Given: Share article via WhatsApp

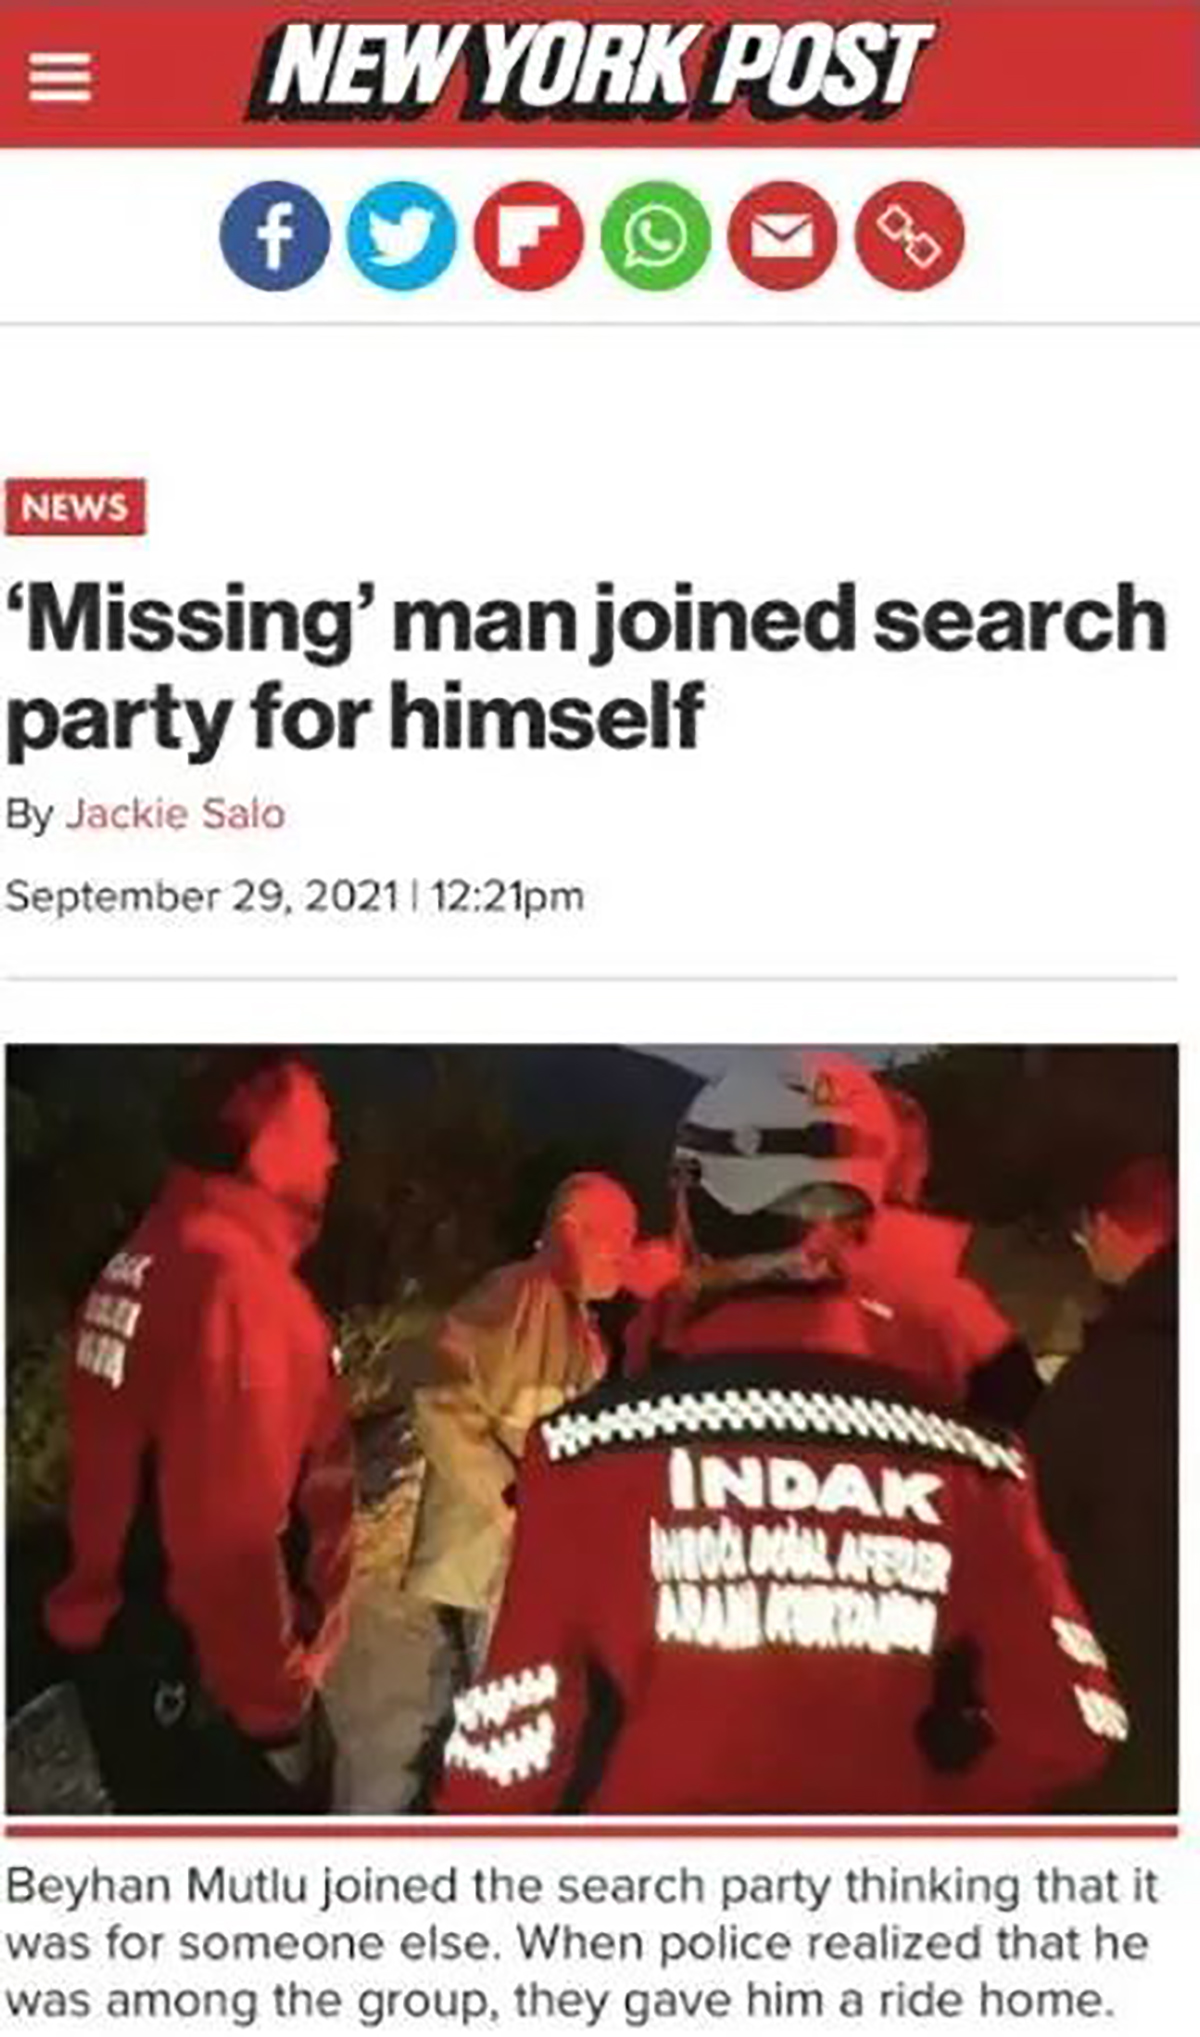Looking at the screenshot, I should tap(656, 237).
